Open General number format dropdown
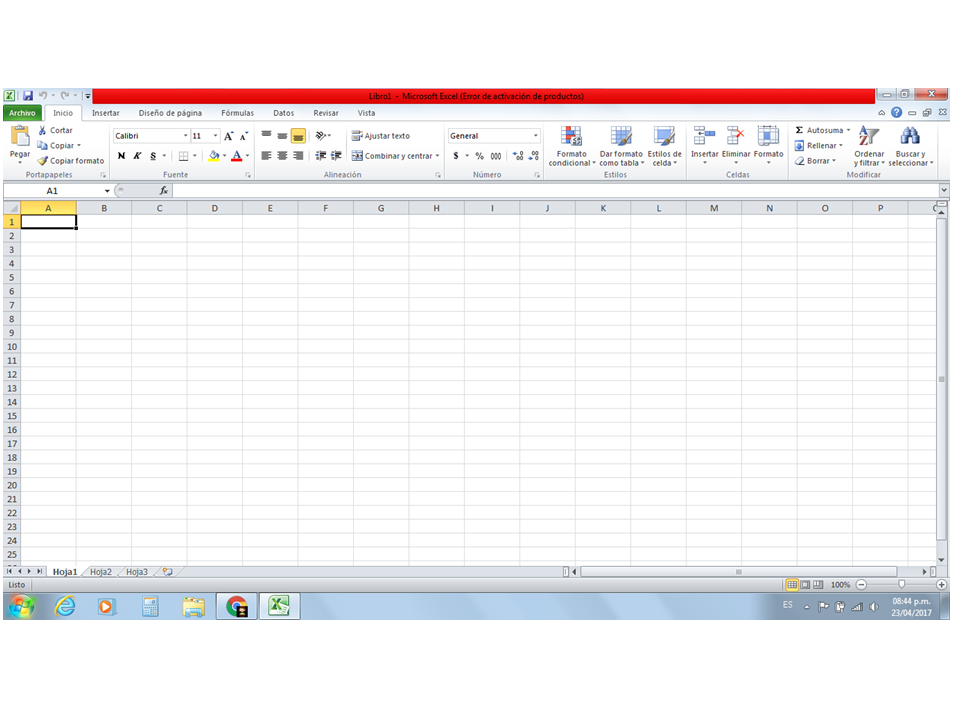This screenshot has height=720, width=960. pyautogui.click(x=535, y=136)
